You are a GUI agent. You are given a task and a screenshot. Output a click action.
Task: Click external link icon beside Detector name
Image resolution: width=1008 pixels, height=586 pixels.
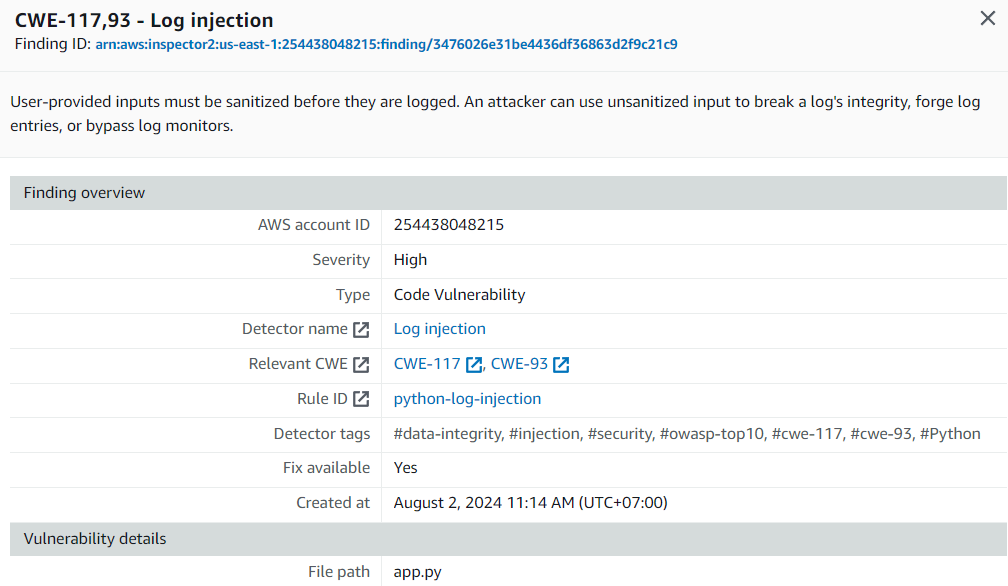pyautogui.click(x=361, y=330)
